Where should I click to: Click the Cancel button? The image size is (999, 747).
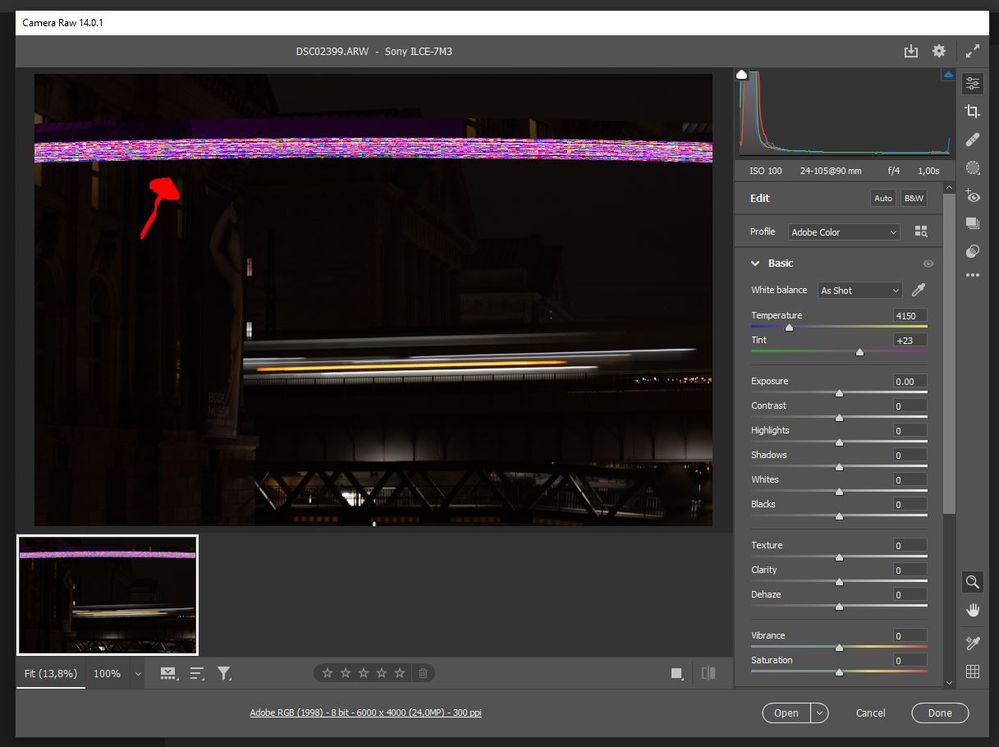pyautogui.click(x=870, y=713)
